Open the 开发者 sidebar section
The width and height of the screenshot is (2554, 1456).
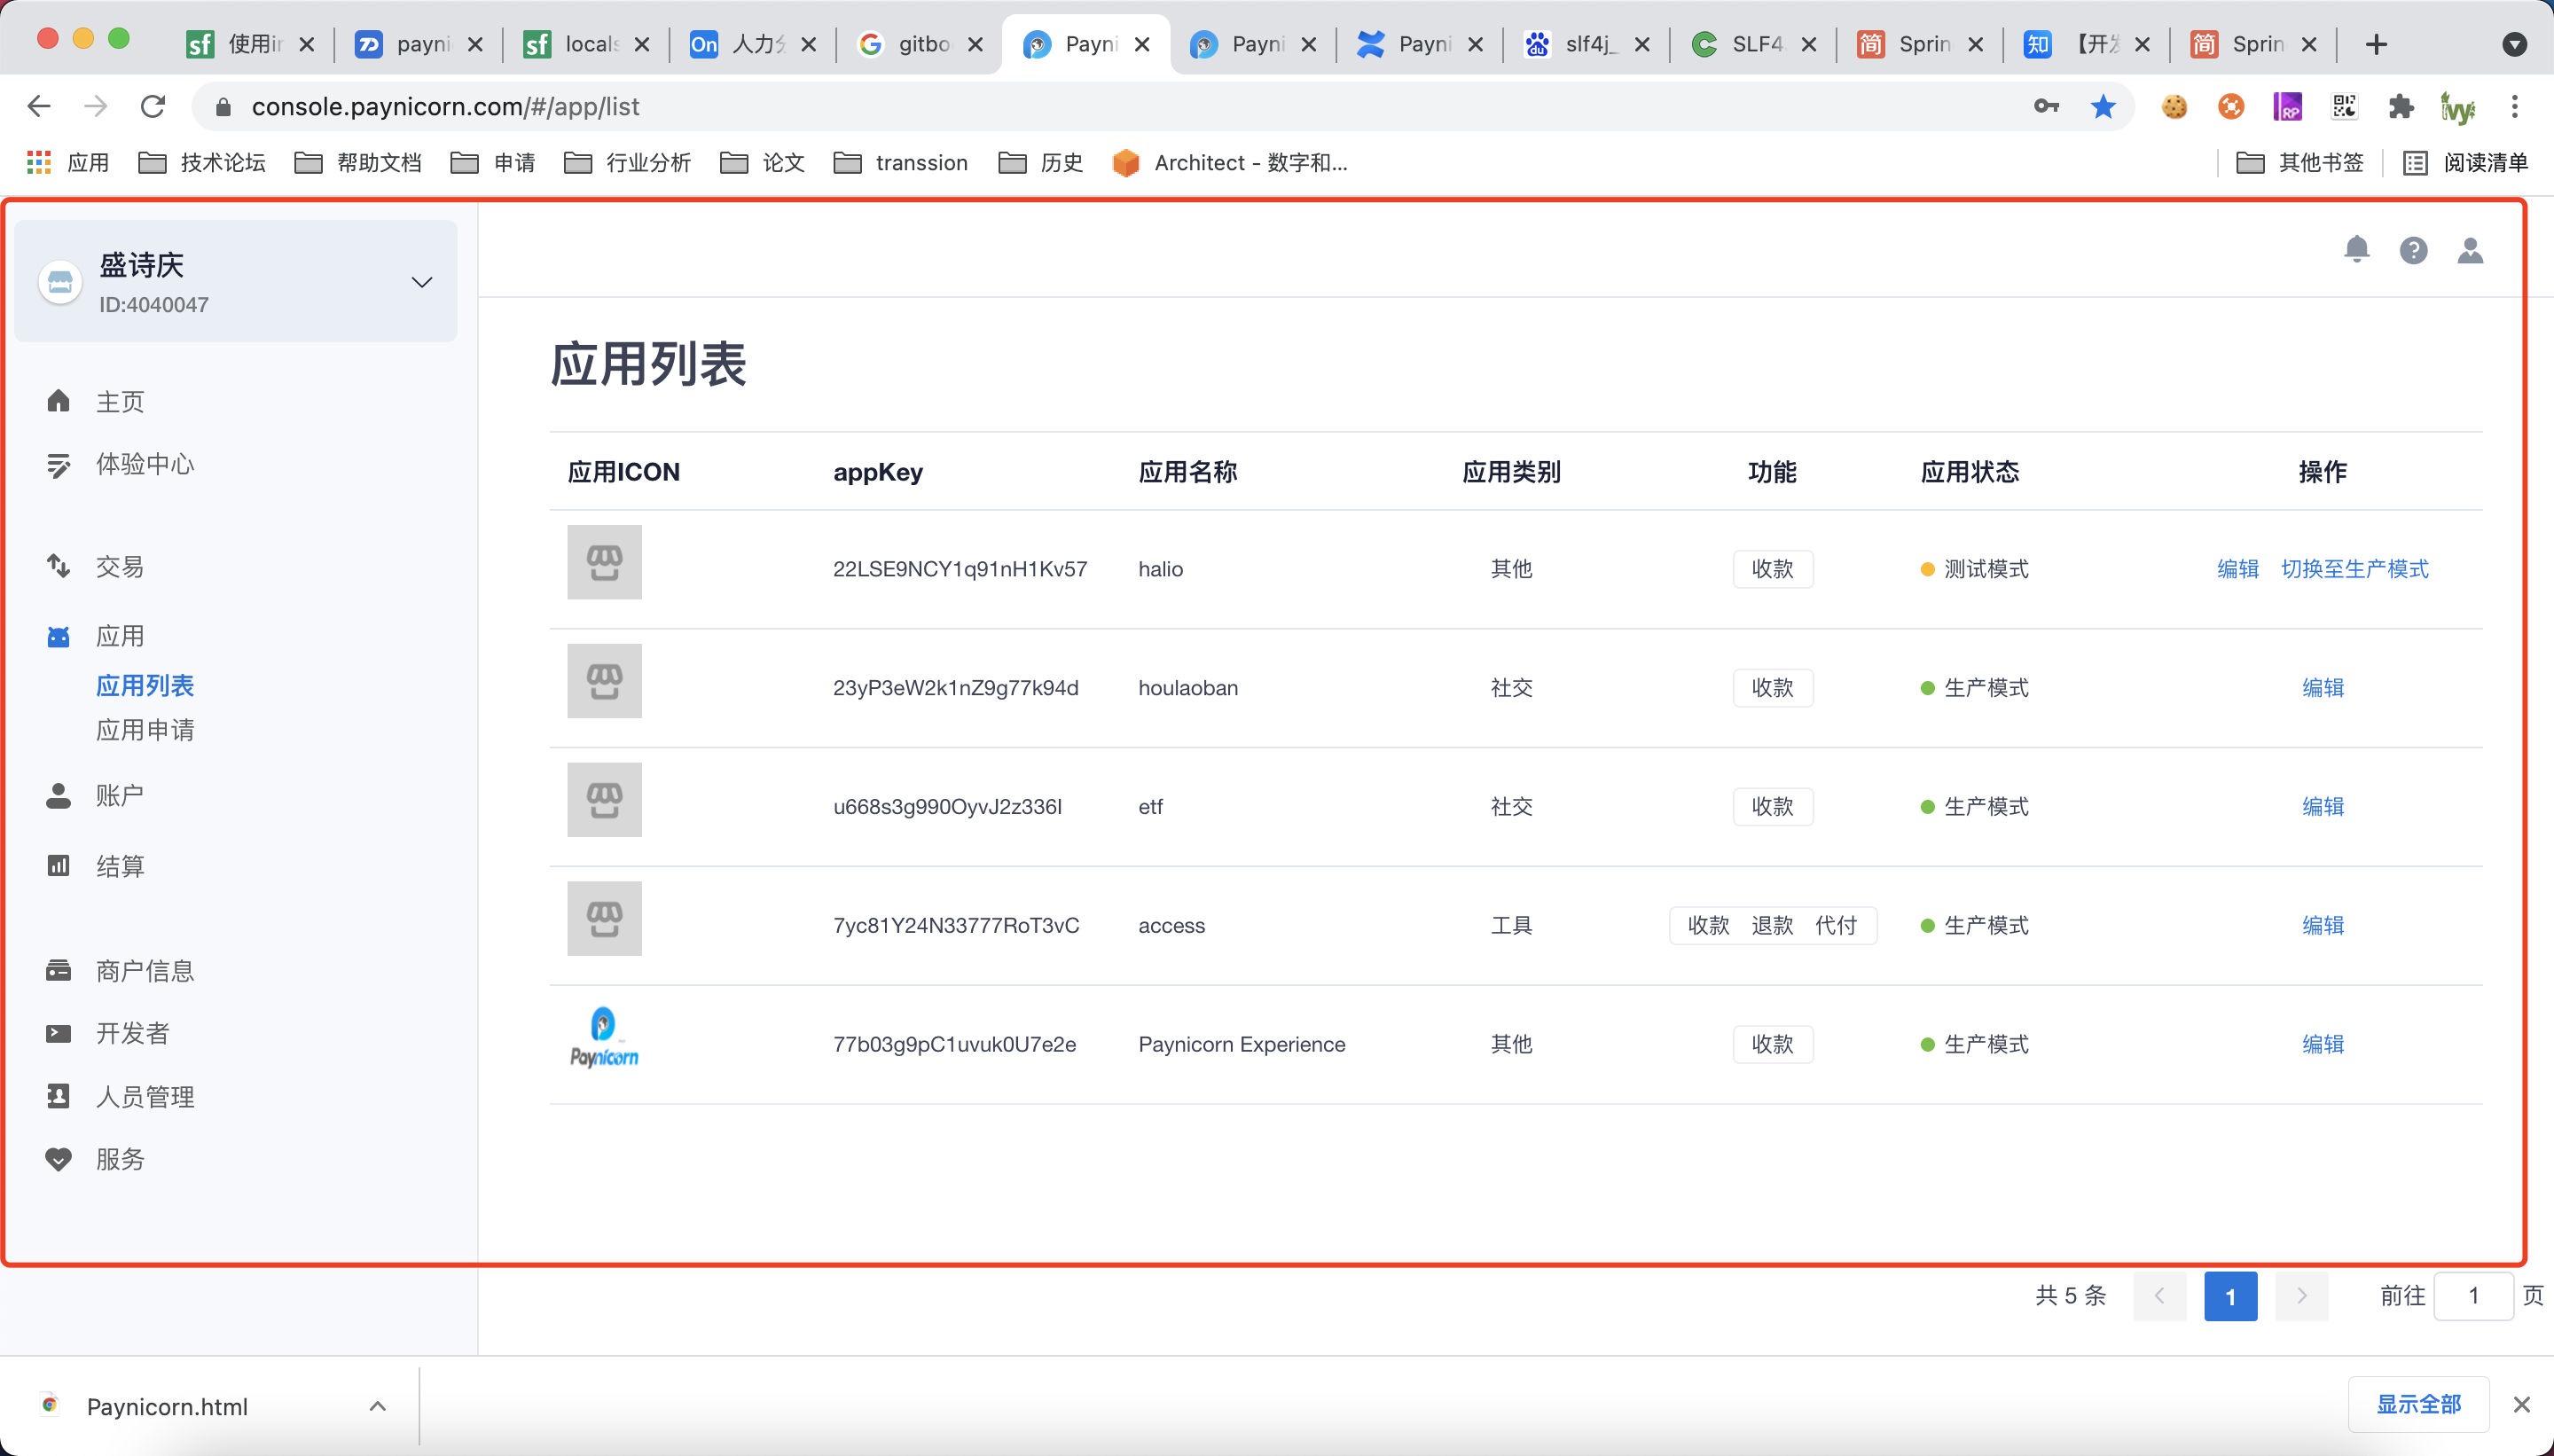pyautogui.click(x=133, y=1032)
